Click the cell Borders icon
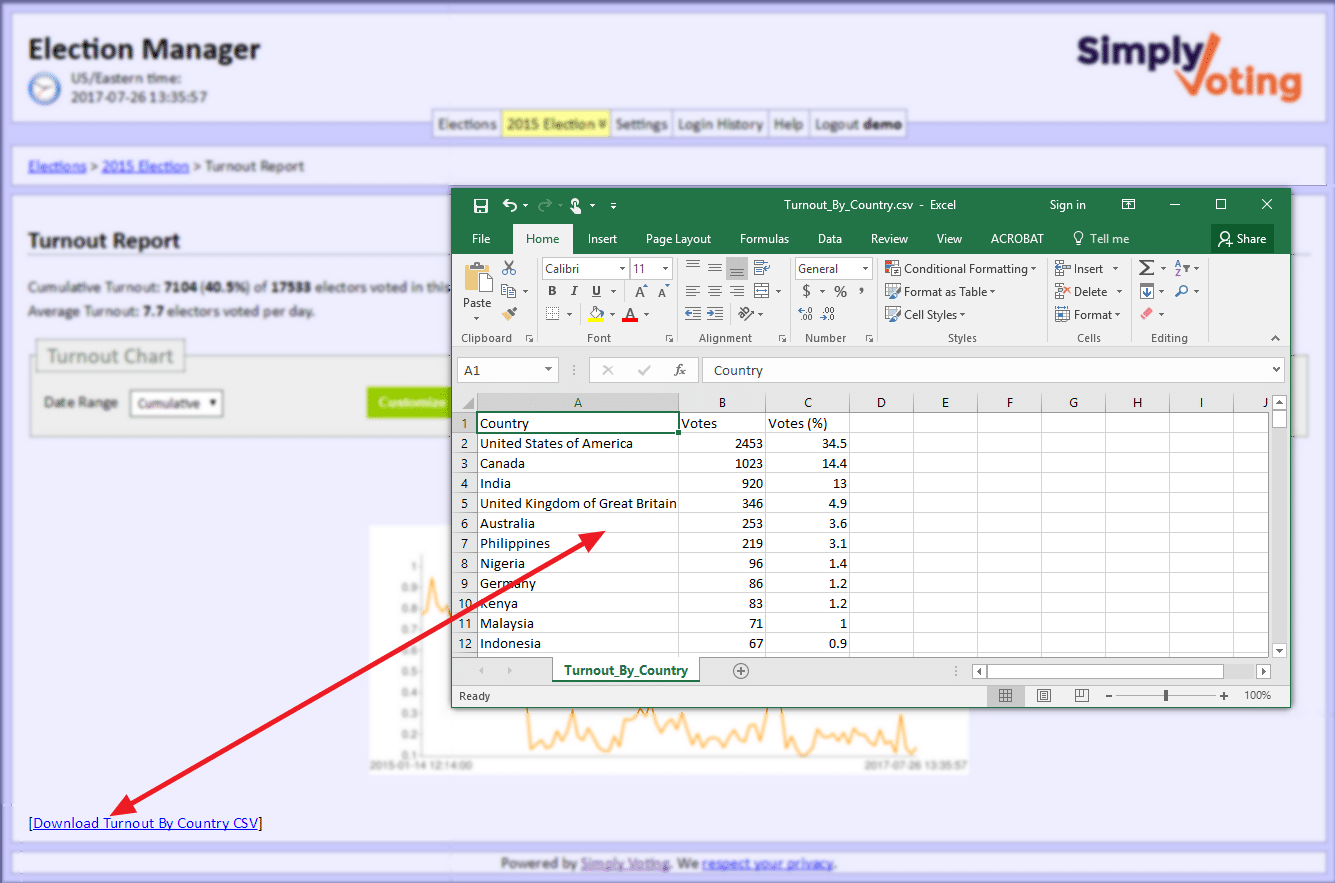Image resolution: width=1335 pixels, height=883 pixels. [552, 314]
